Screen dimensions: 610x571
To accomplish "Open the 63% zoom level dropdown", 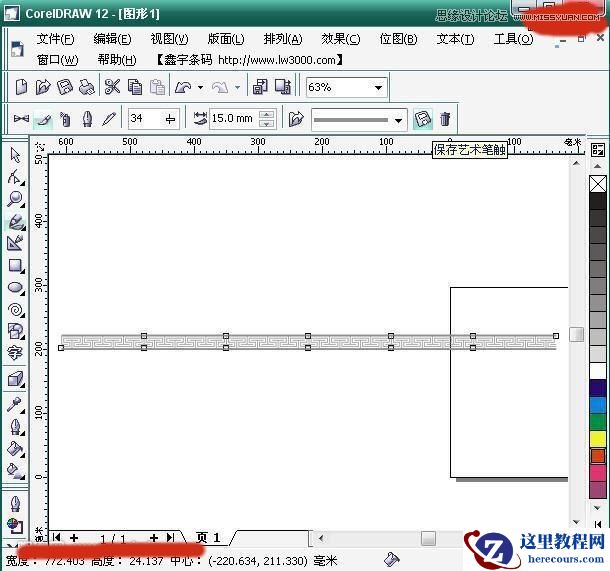I will point(378,88).
